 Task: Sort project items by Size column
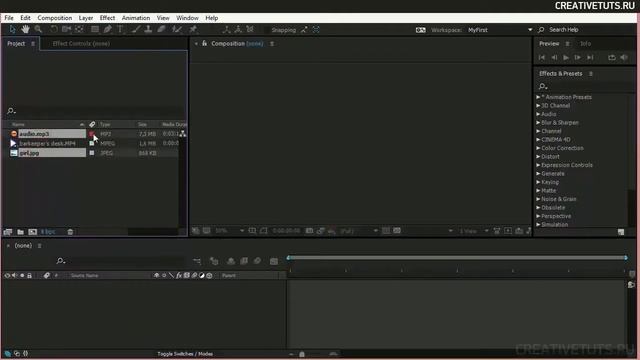(142, 124)
